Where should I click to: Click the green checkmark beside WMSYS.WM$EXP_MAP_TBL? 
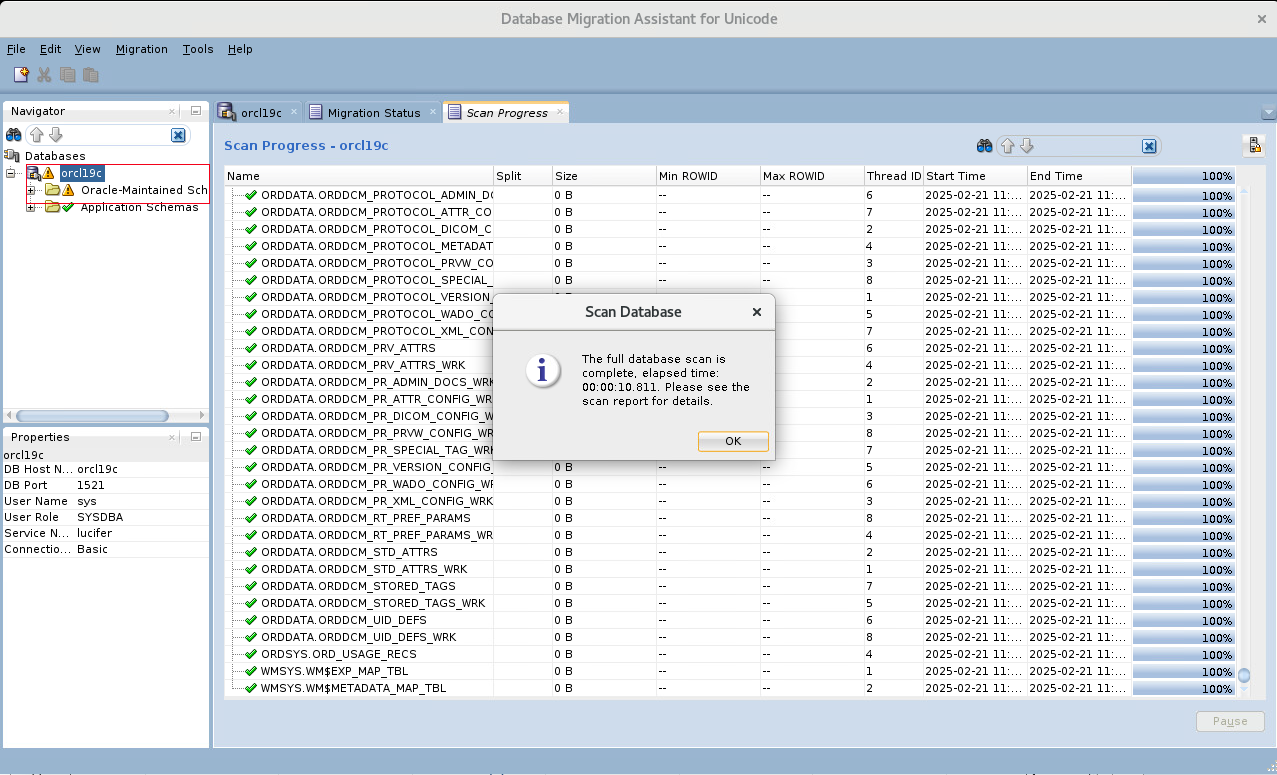[251, 671]
